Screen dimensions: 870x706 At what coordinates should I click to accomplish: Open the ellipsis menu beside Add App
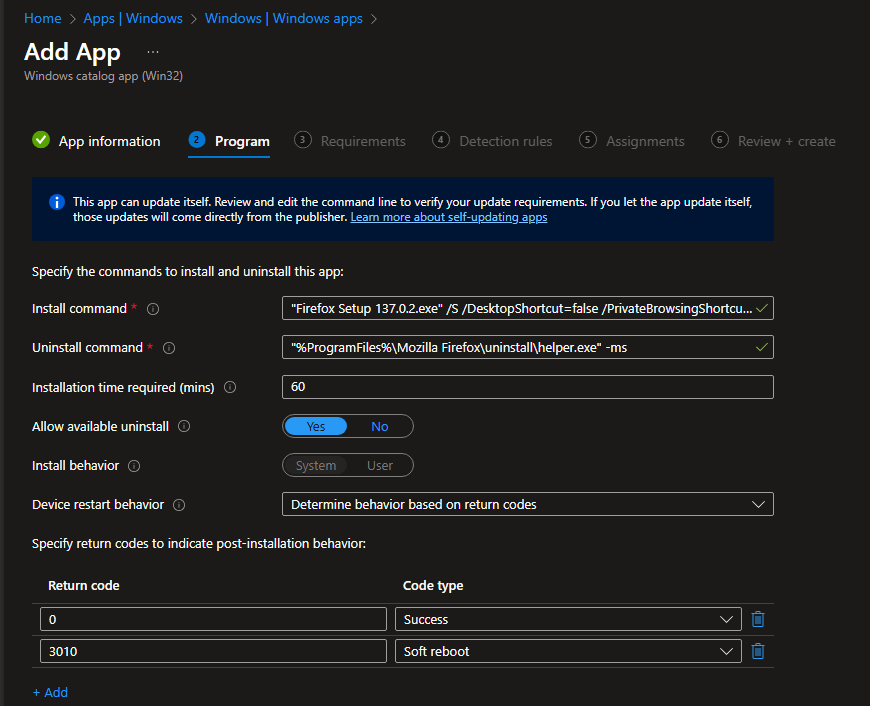pyautogui.click(x=153, y=51)
